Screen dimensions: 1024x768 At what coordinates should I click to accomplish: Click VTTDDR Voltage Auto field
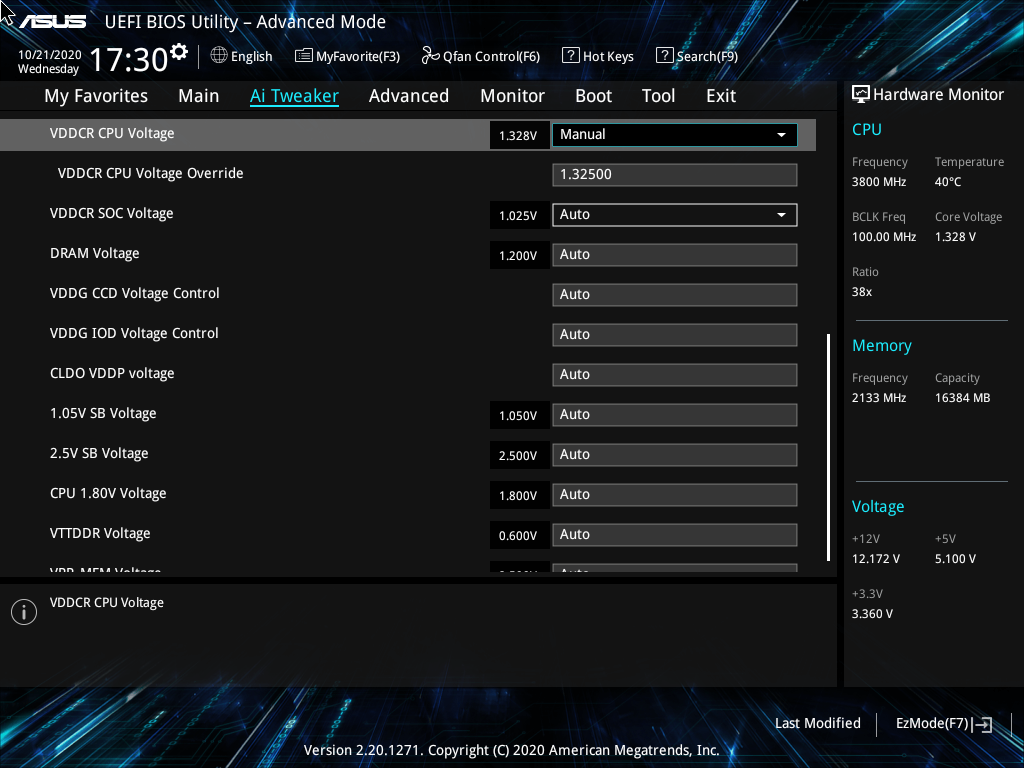[674, 535]
